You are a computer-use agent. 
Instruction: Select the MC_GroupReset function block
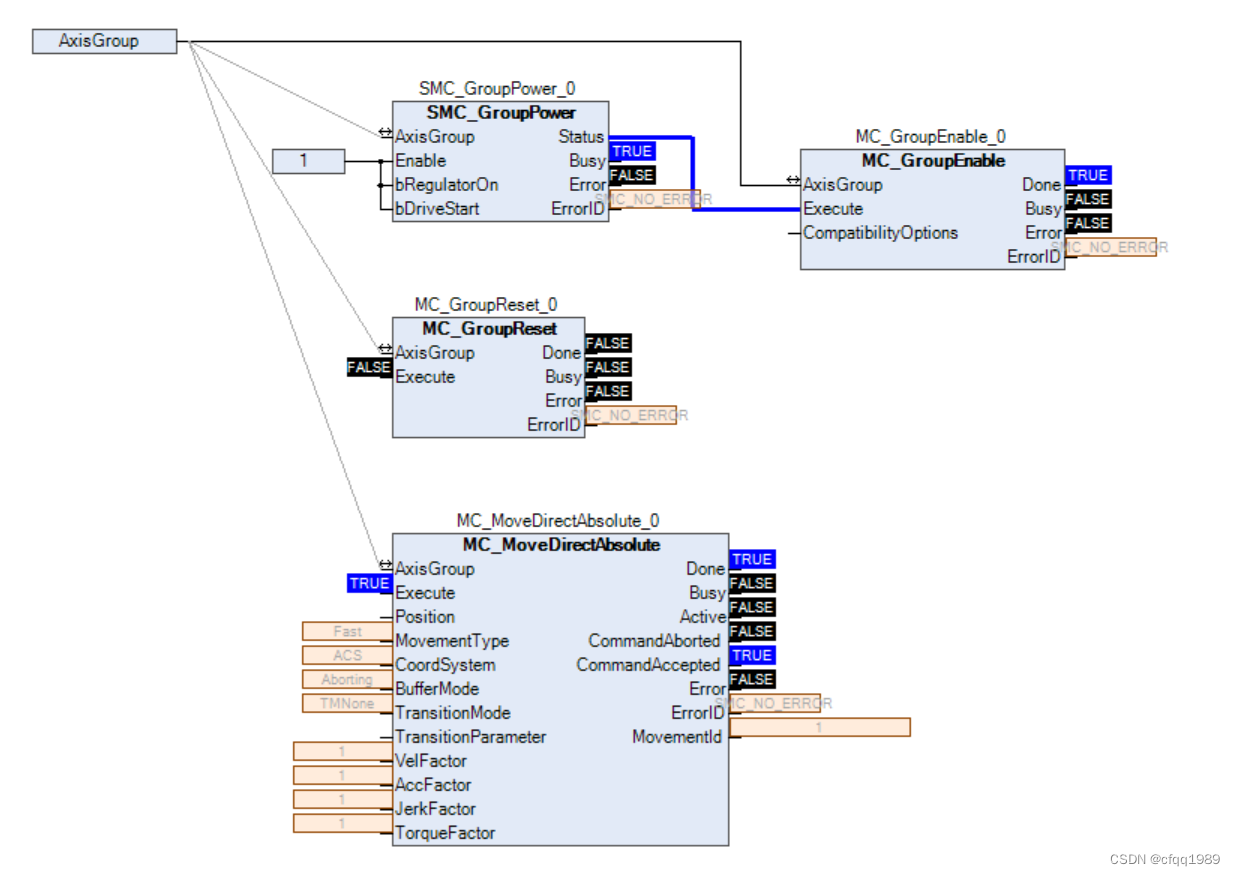(487, 329)
